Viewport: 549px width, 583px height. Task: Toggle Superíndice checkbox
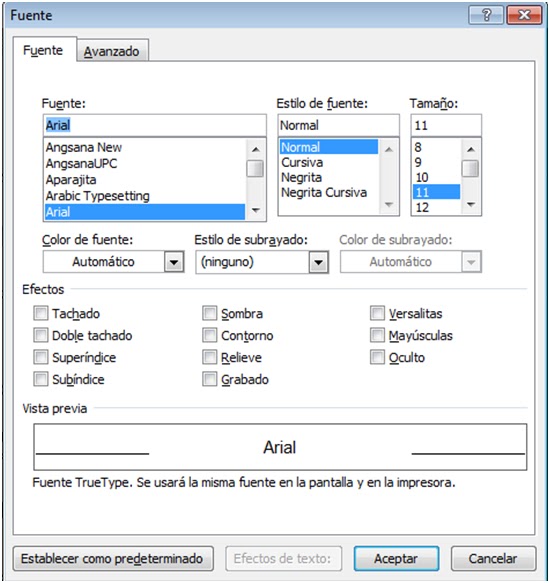[41, 357]
